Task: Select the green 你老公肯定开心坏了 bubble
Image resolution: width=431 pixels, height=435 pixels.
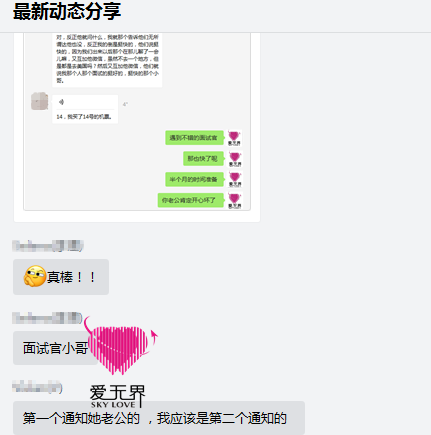Action: tap(190, 200)
